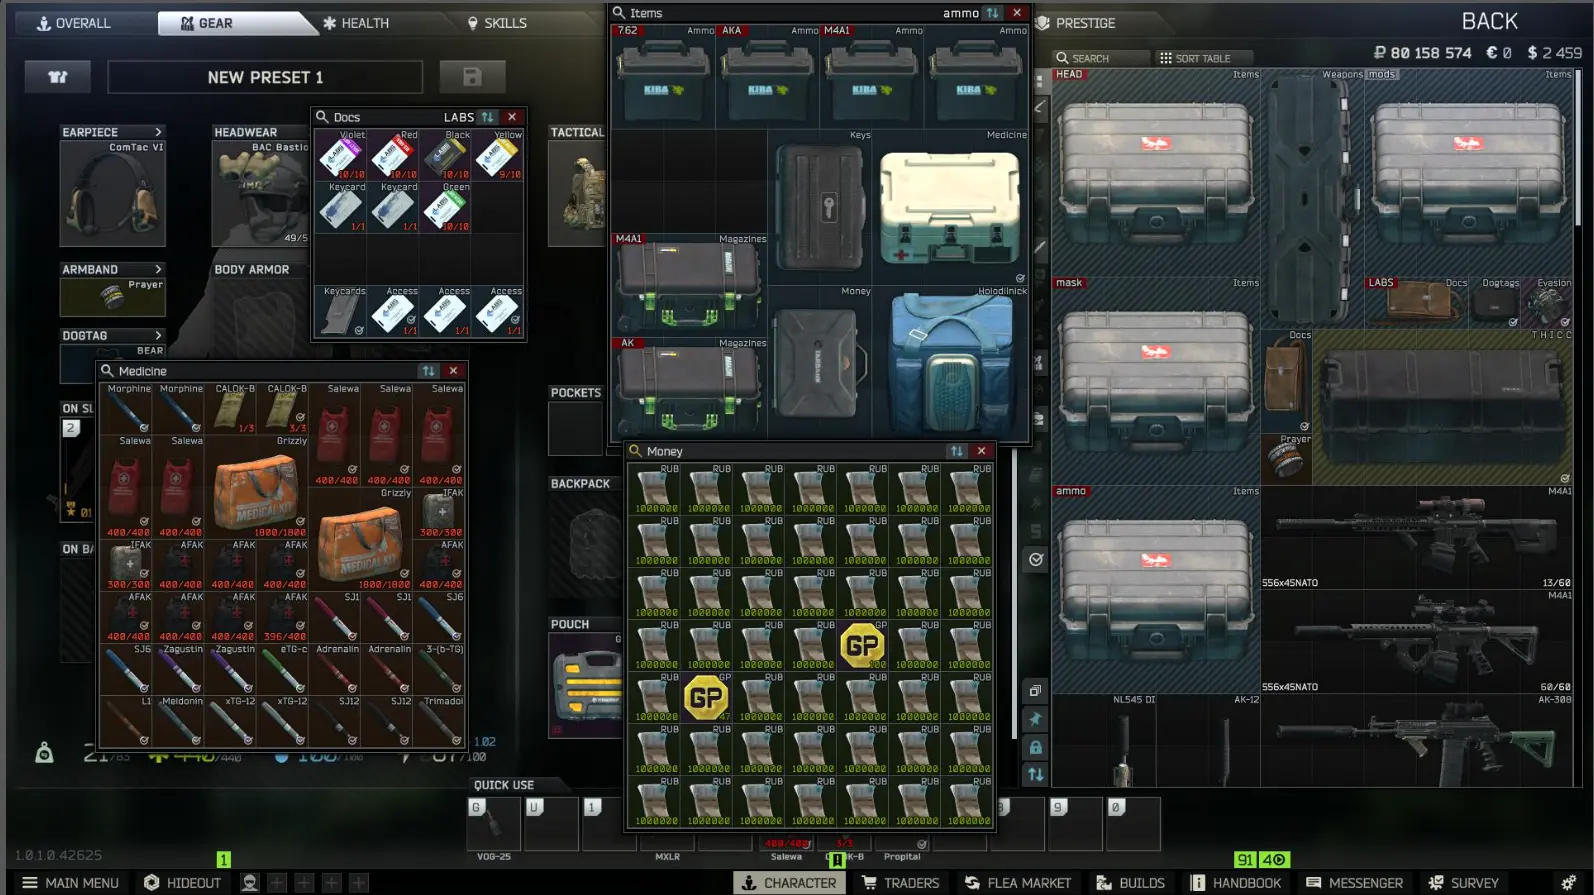Open the MESSENGER
Image resolution: width=1594 pixels, height=895 pixels.
click(x=1355, y=883)
